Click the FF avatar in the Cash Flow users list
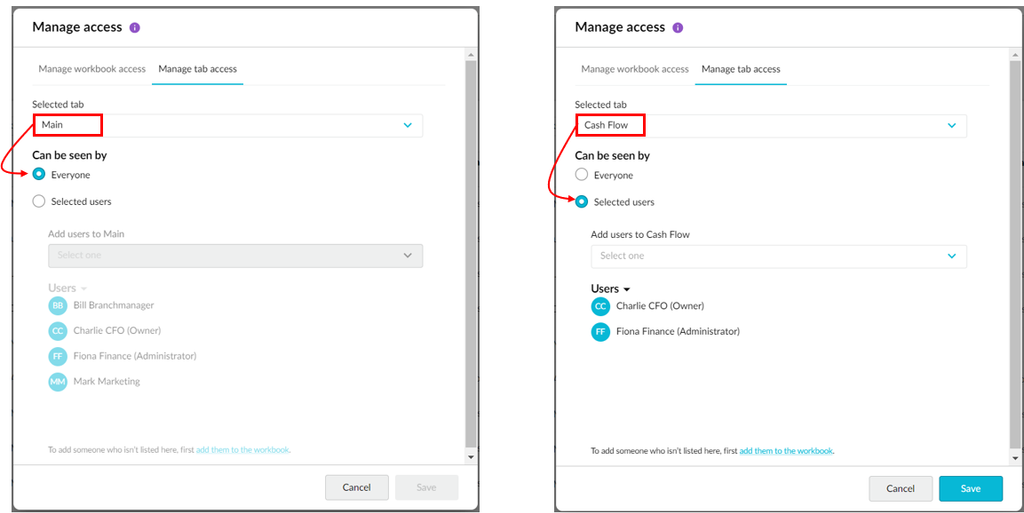Screen dimensions: 1024x513 [x=600, y=332]
